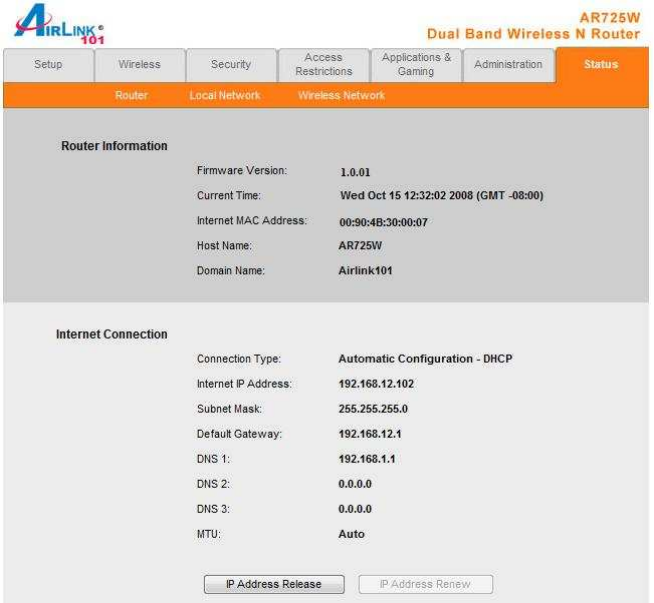Select the MTU value Auto
Image resolution: width=654 pixels, height=603 pixels.
tap(352, 534)
